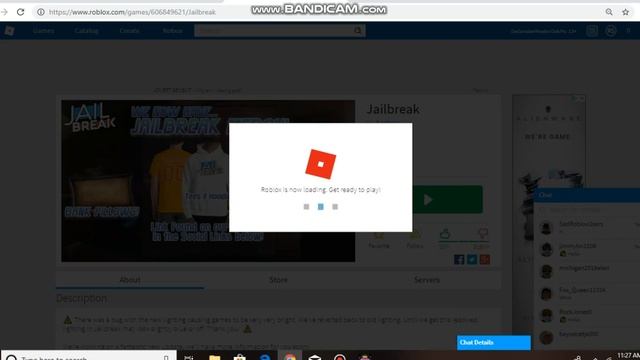Click the Favorite star icon
Viewport: 640px width, 360px height.
coord(379,235)
